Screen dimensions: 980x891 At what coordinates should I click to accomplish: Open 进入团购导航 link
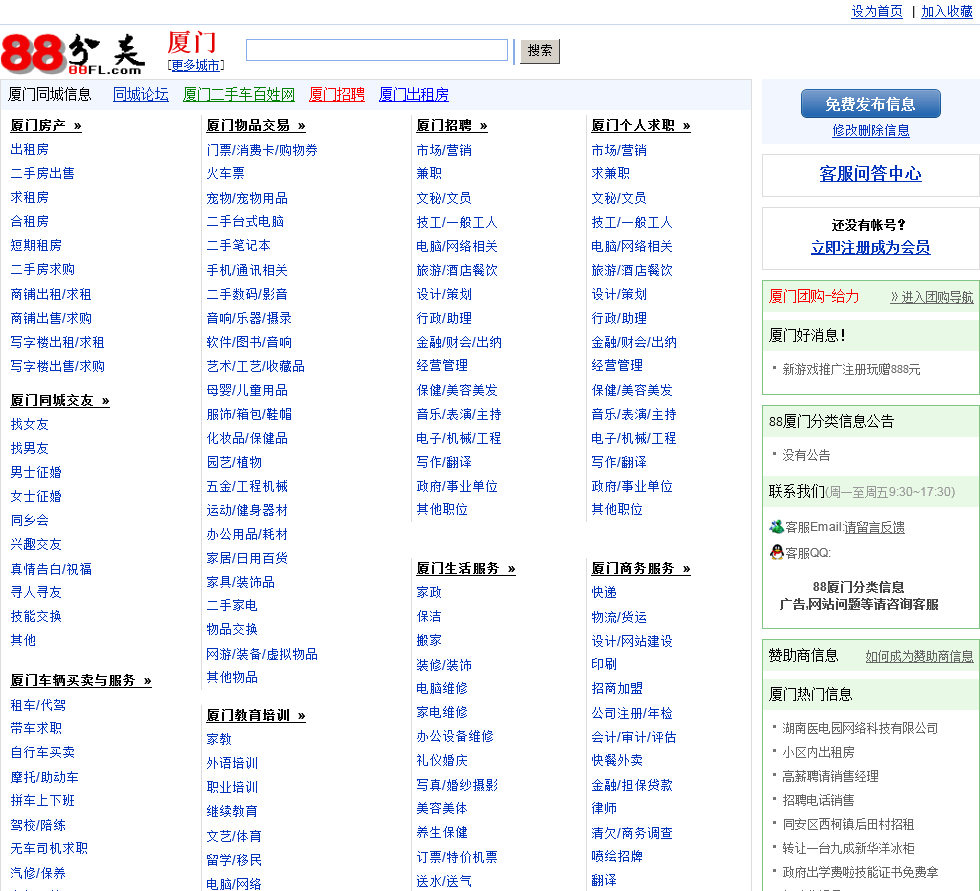[x=932, y=297]
